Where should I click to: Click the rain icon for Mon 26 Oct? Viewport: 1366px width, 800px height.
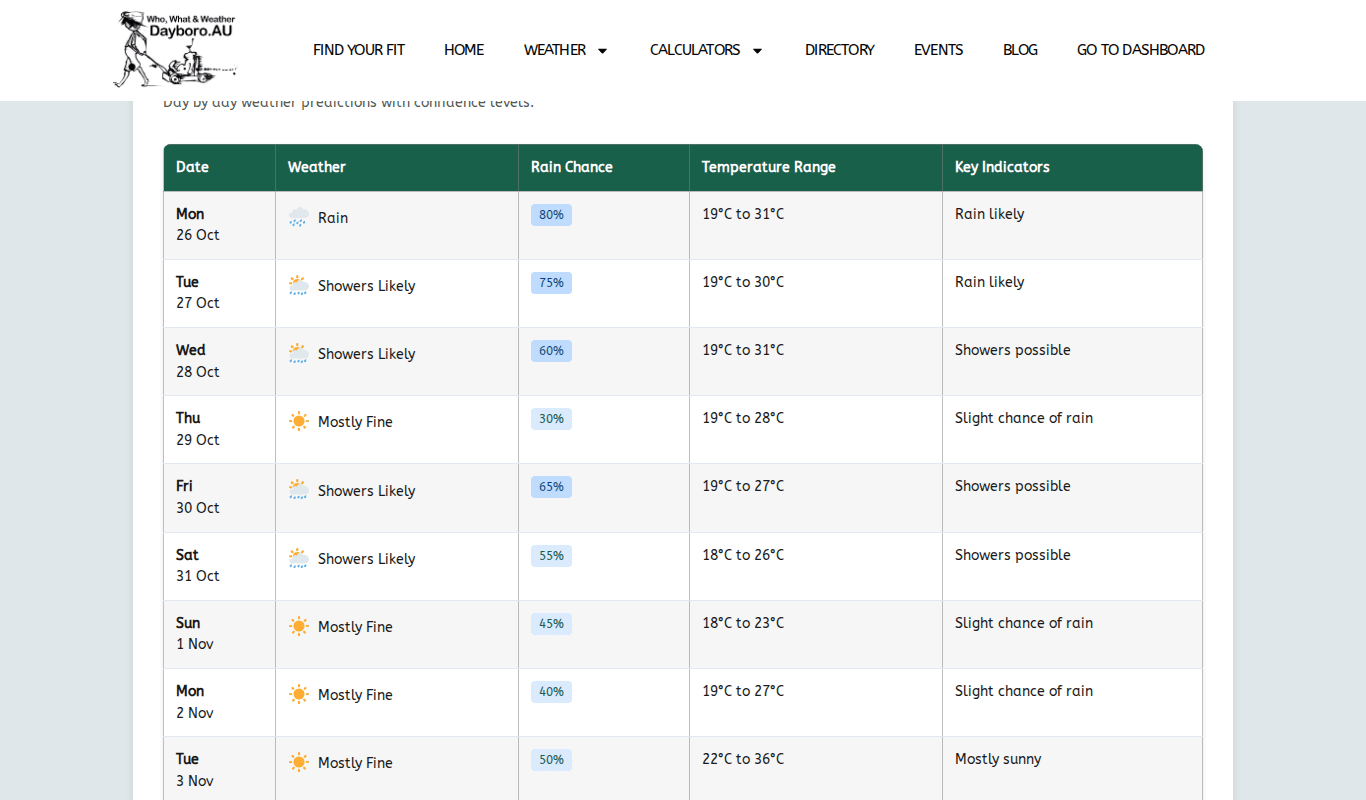click(x=298, y=217)
